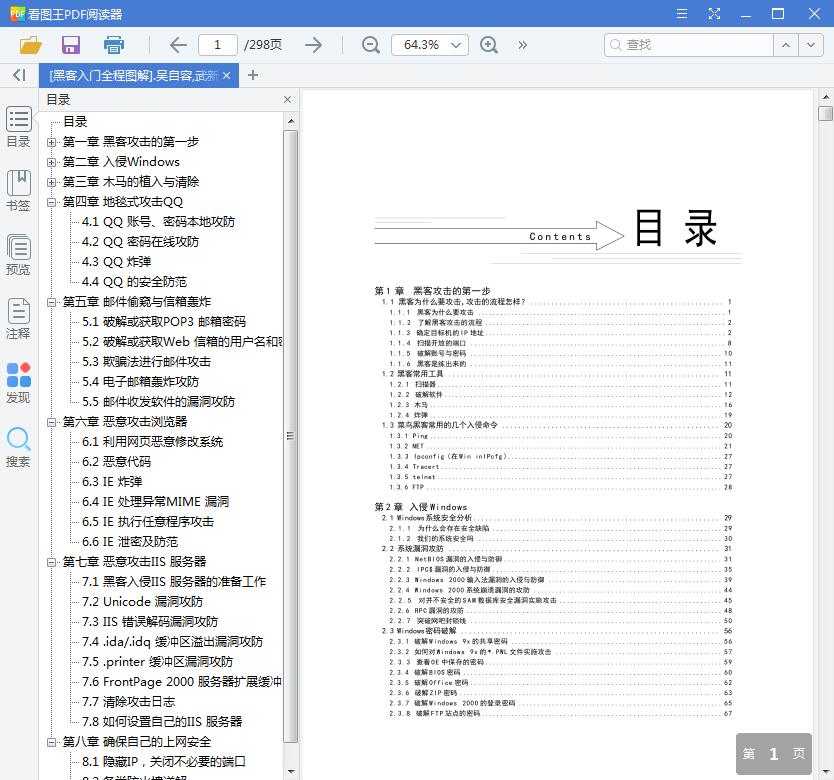Open the zoom level dropdown showing 64.3%

(x=429, y=45)
